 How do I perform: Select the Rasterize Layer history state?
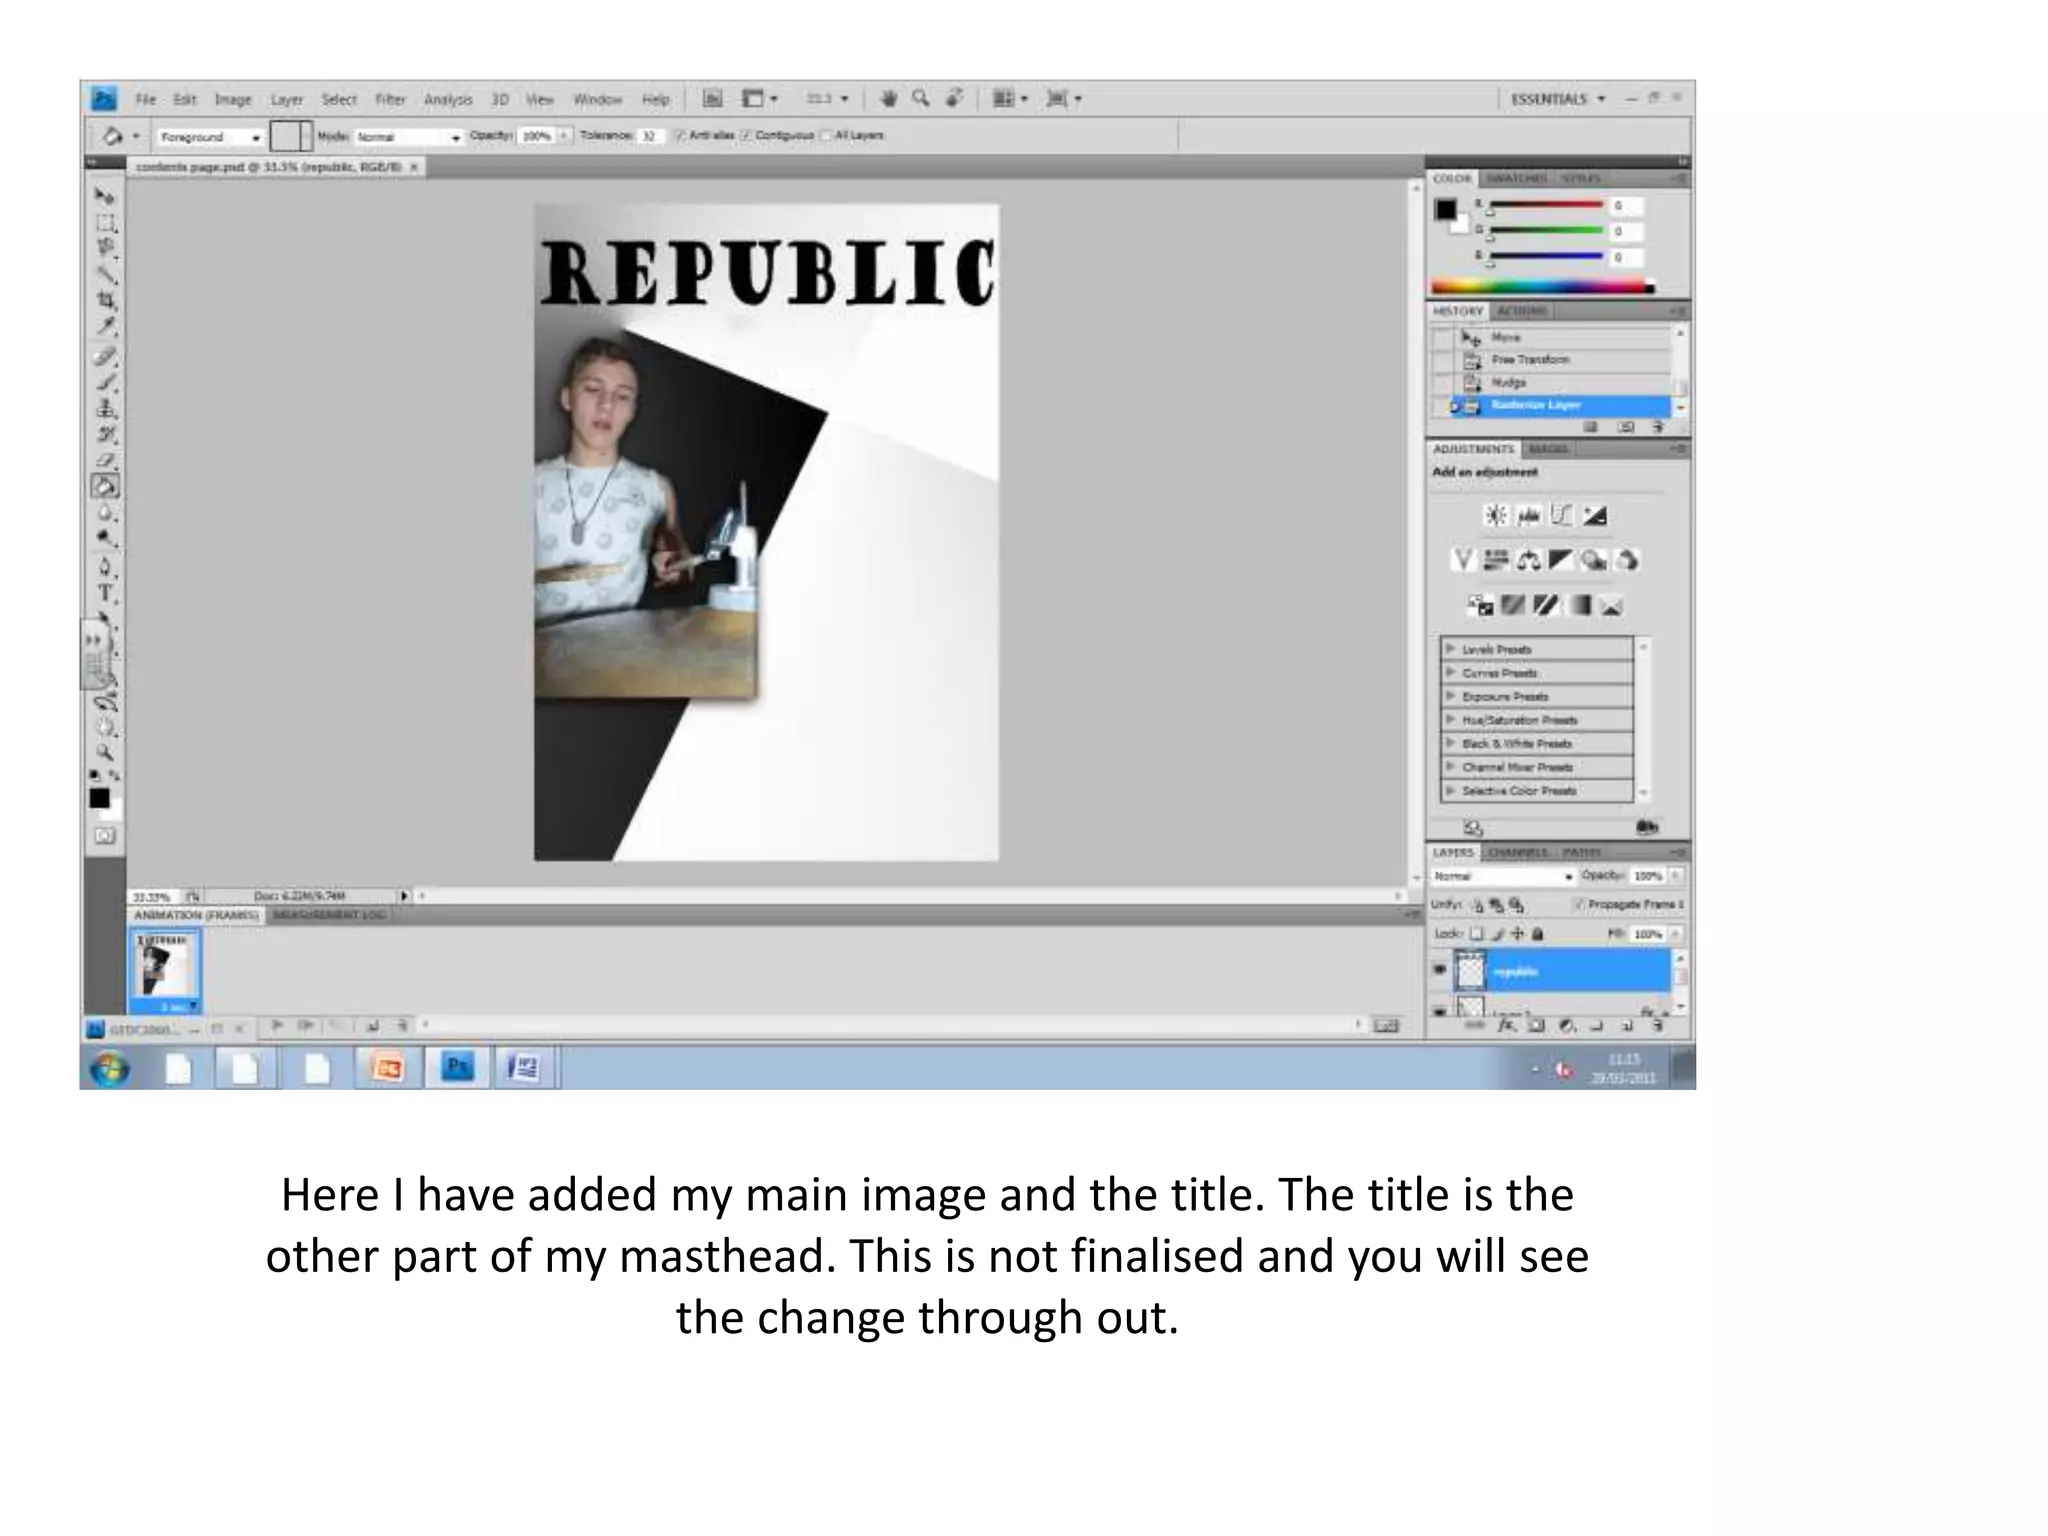tap(1564, 406)
